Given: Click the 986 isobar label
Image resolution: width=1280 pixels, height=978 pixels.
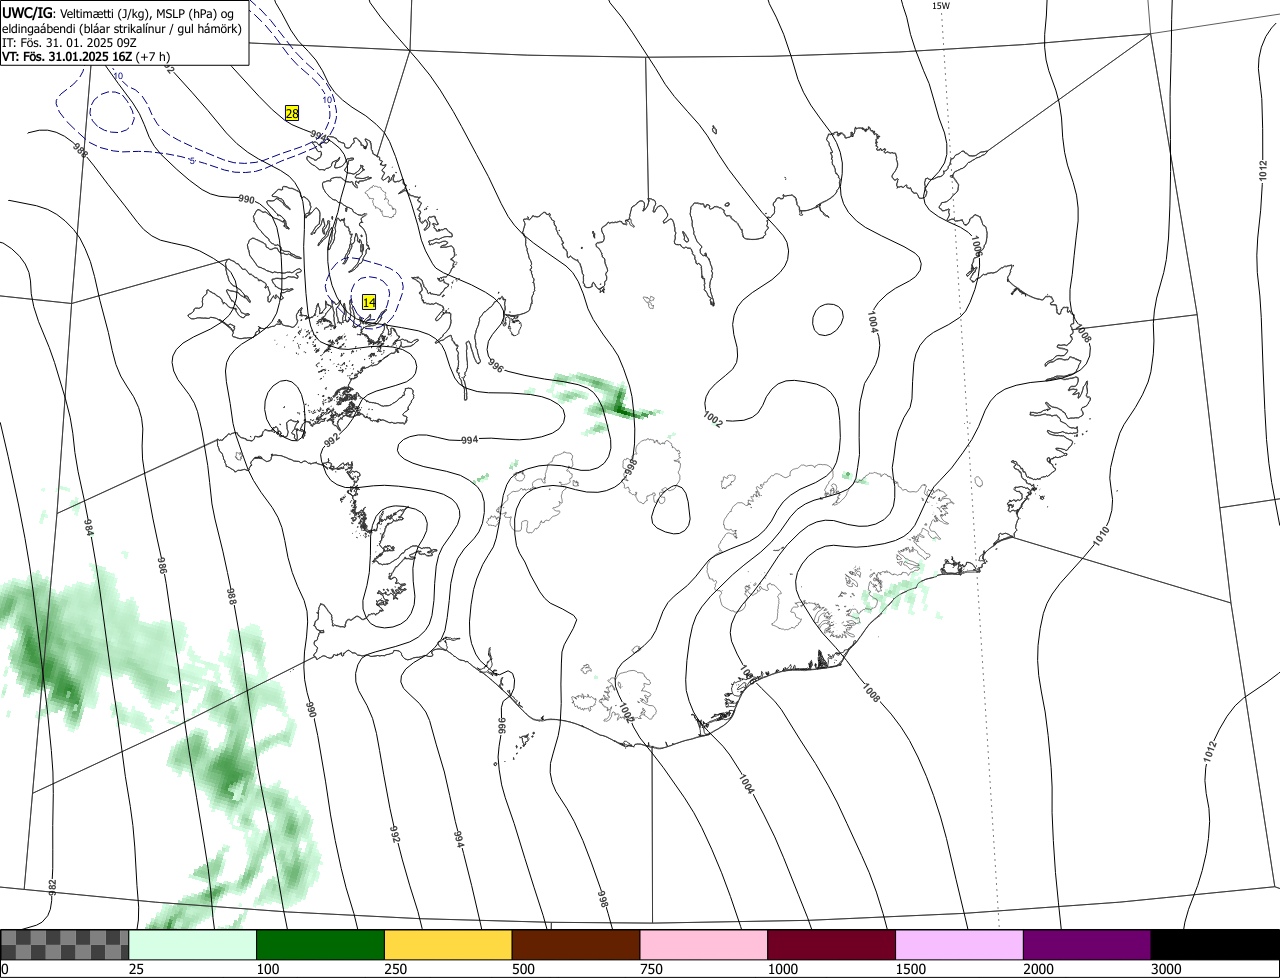Looking at the screenshot, I should click(x=162, y=565).
